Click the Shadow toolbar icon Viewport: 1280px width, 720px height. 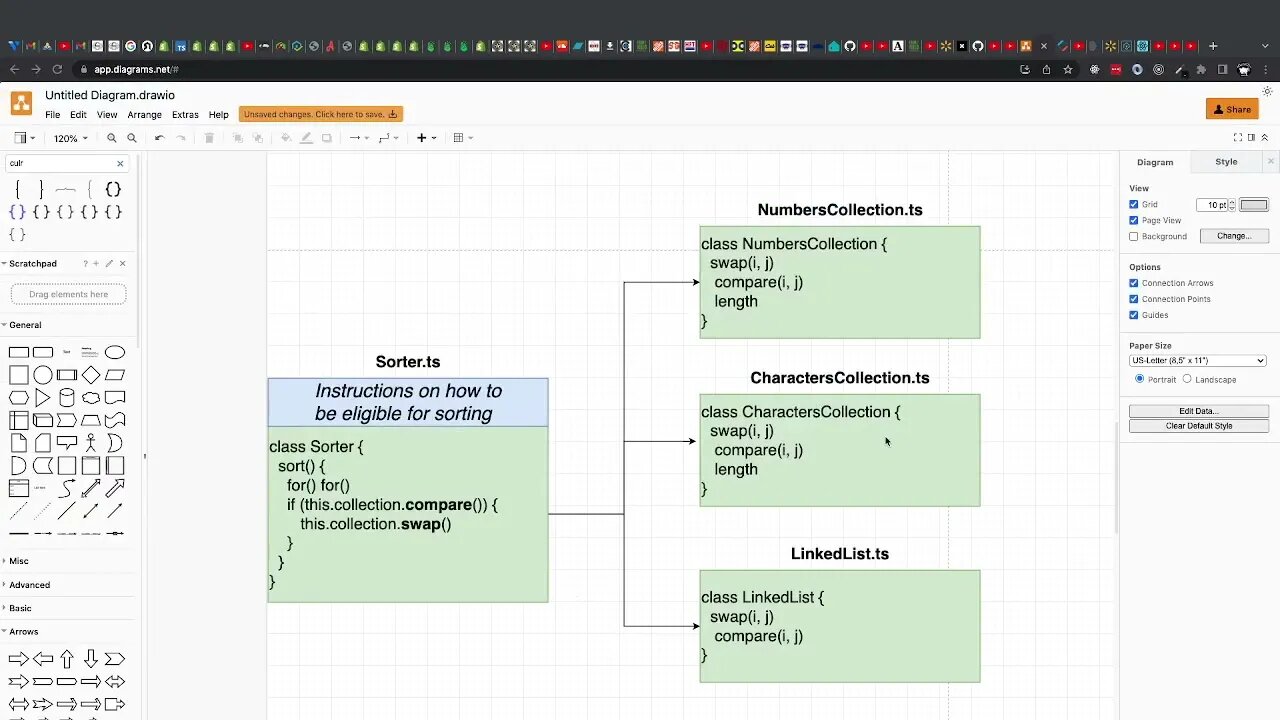click(326, 138)
